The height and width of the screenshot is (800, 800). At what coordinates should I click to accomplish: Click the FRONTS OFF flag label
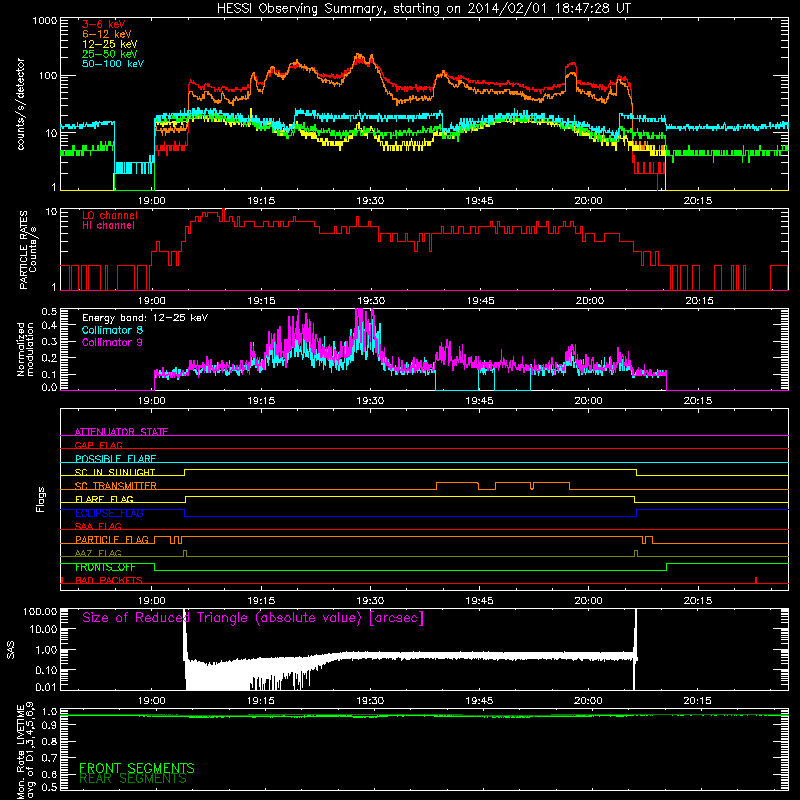coord(105,567)
